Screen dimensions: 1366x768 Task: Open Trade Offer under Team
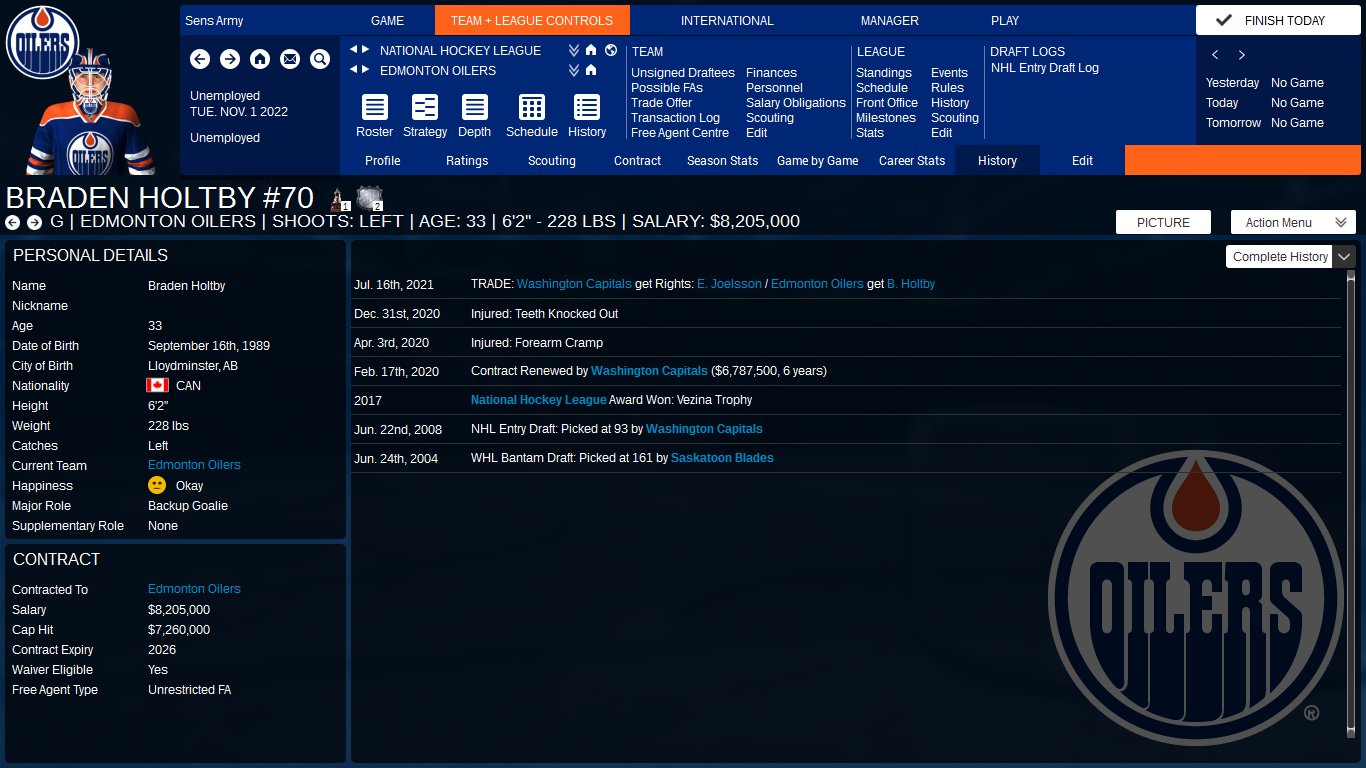point(661,102)
